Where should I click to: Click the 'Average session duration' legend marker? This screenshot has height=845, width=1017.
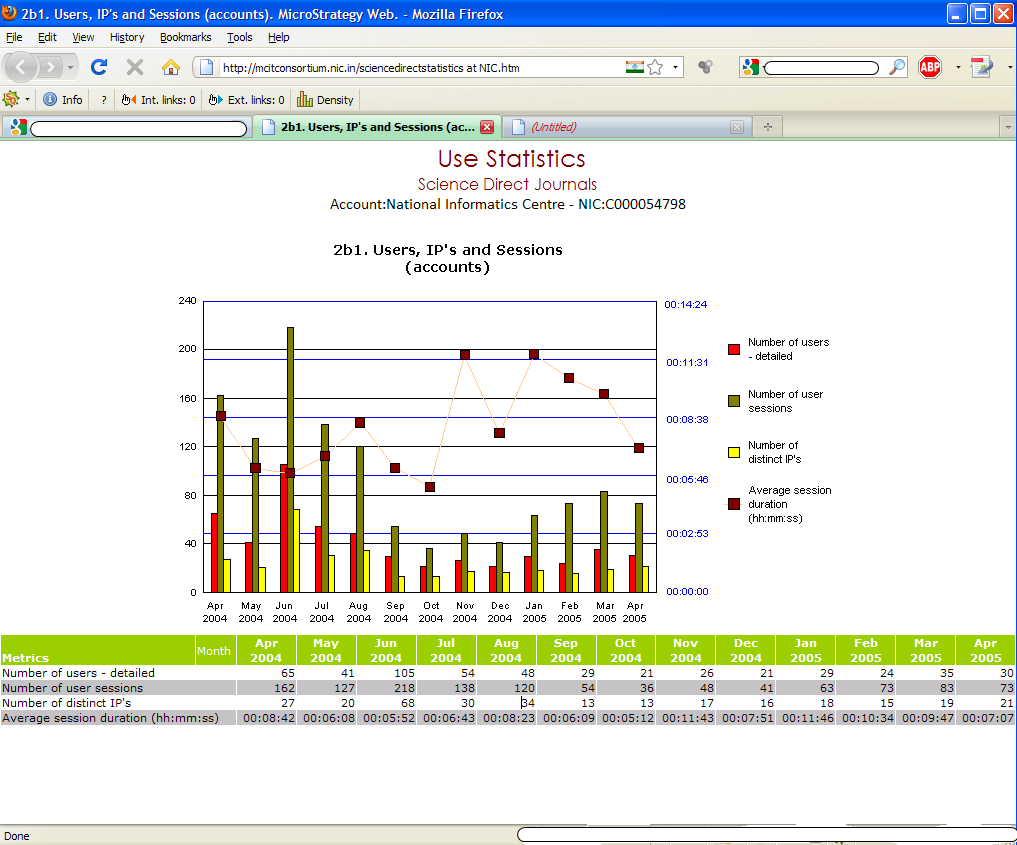click(734, 504)
